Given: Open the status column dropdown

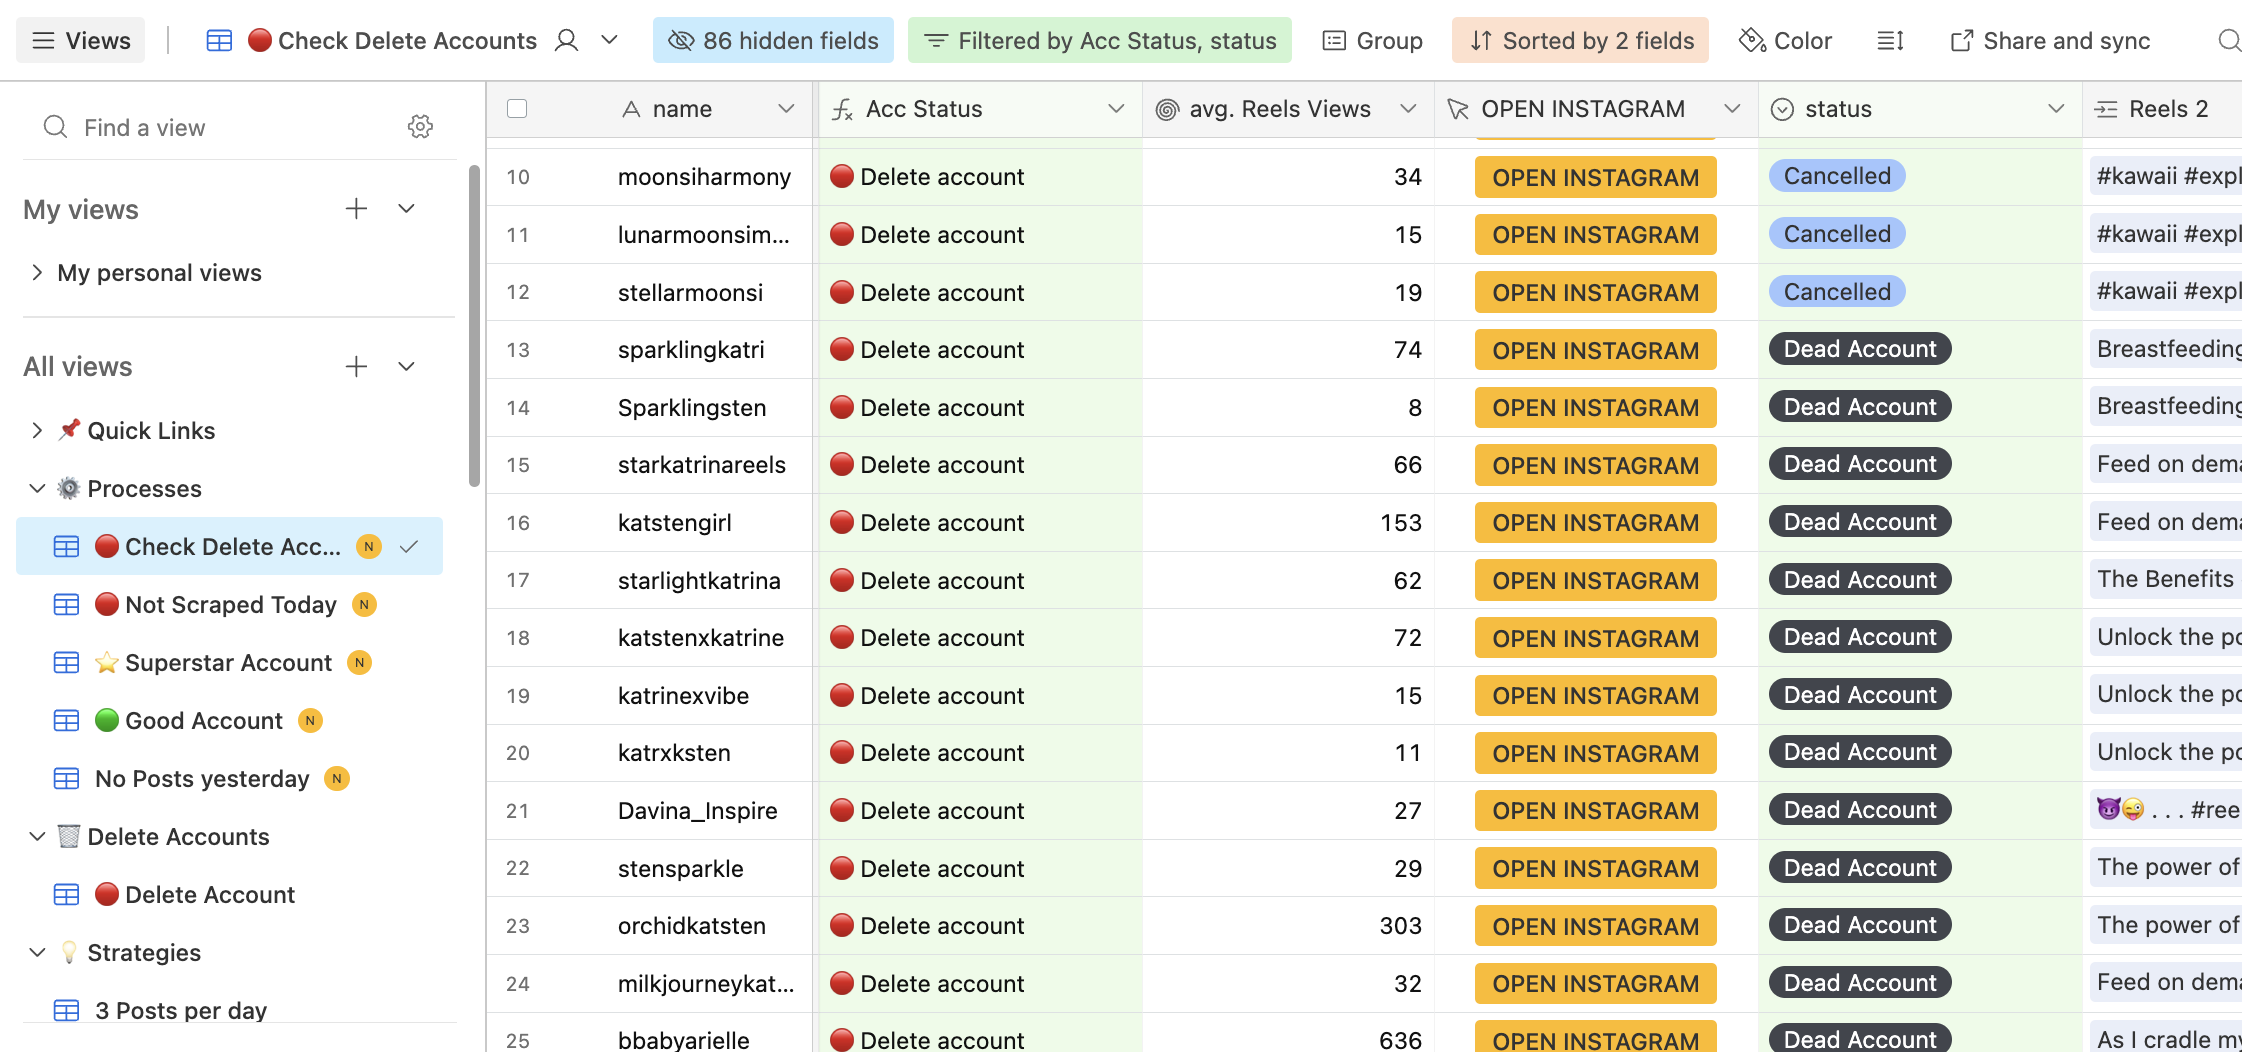Looking at the screenshot, I should click(x=2056, y=108).
